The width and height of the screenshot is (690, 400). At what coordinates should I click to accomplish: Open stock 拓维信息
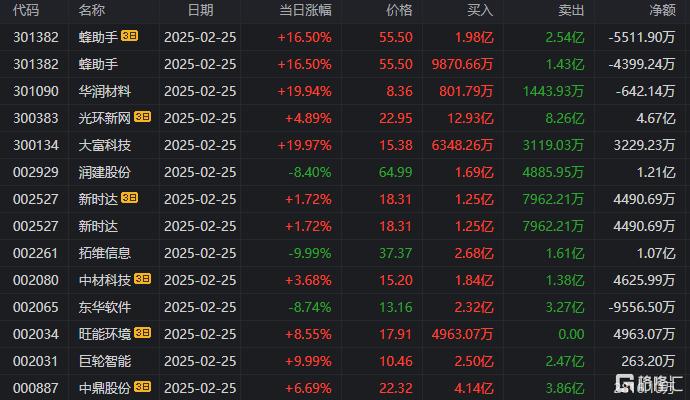pos(105,253)
